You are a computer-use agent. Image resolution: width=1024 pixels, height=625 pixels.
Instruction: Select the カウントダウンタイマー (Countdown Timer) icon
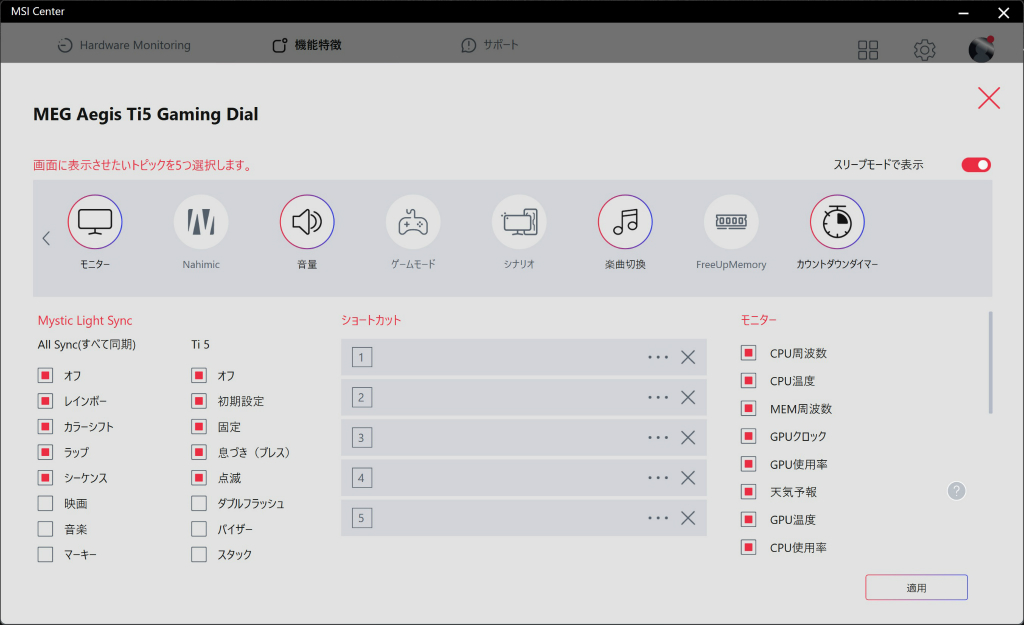click(x=837, y=222)
